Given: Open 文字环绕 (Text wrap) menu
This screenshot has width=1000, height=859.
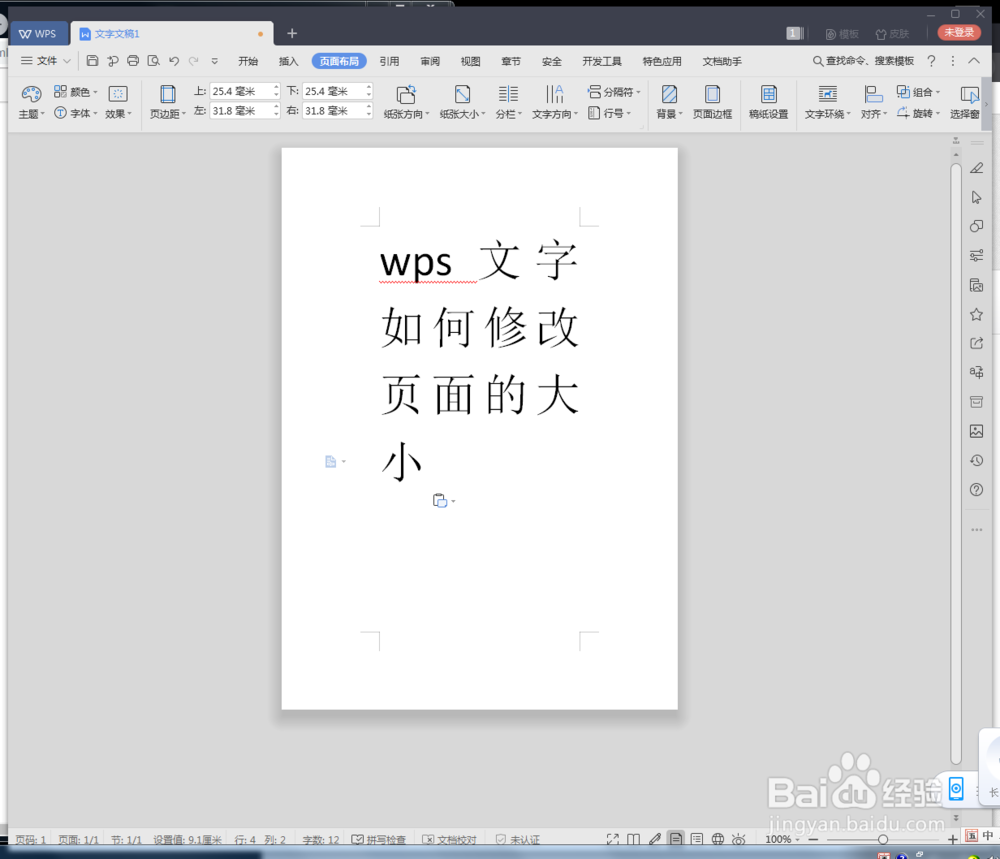Looking at the screenshot, I should click(x=827, y=102).
